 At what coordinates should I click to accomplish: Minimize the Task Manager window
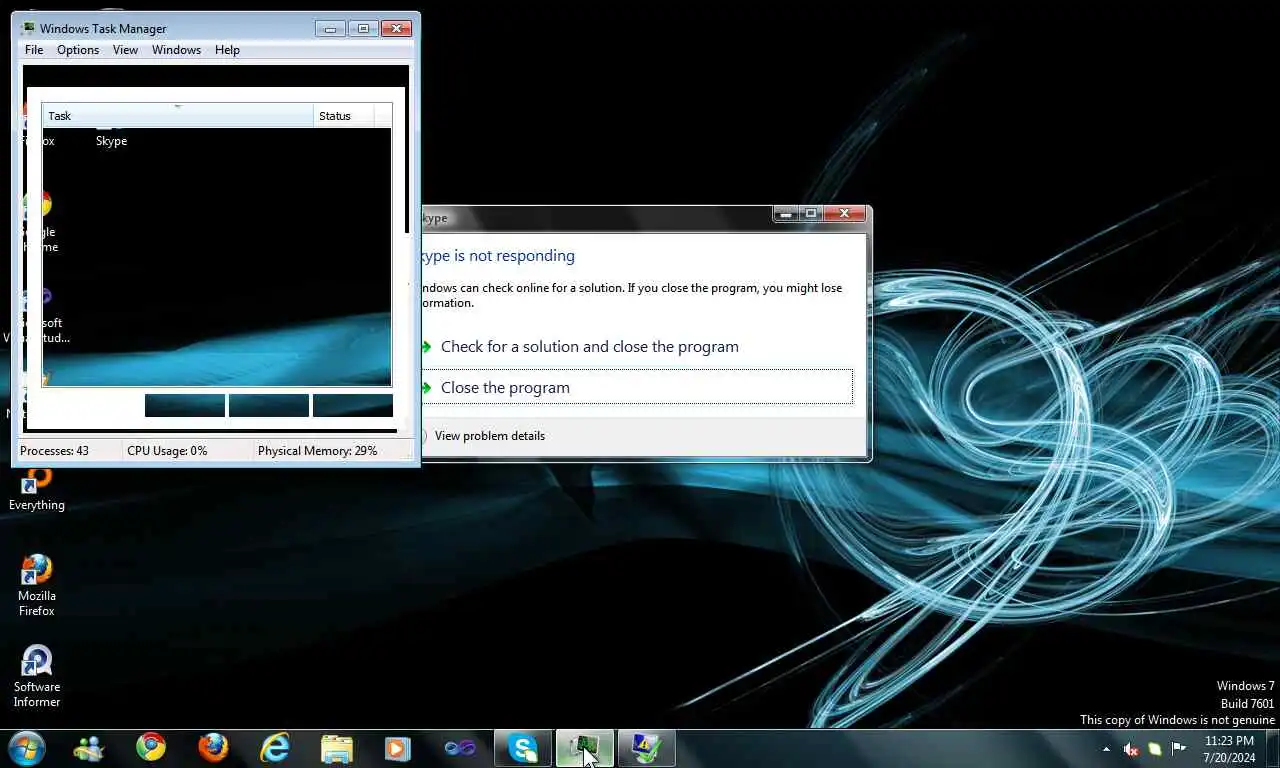click(330, 28)
